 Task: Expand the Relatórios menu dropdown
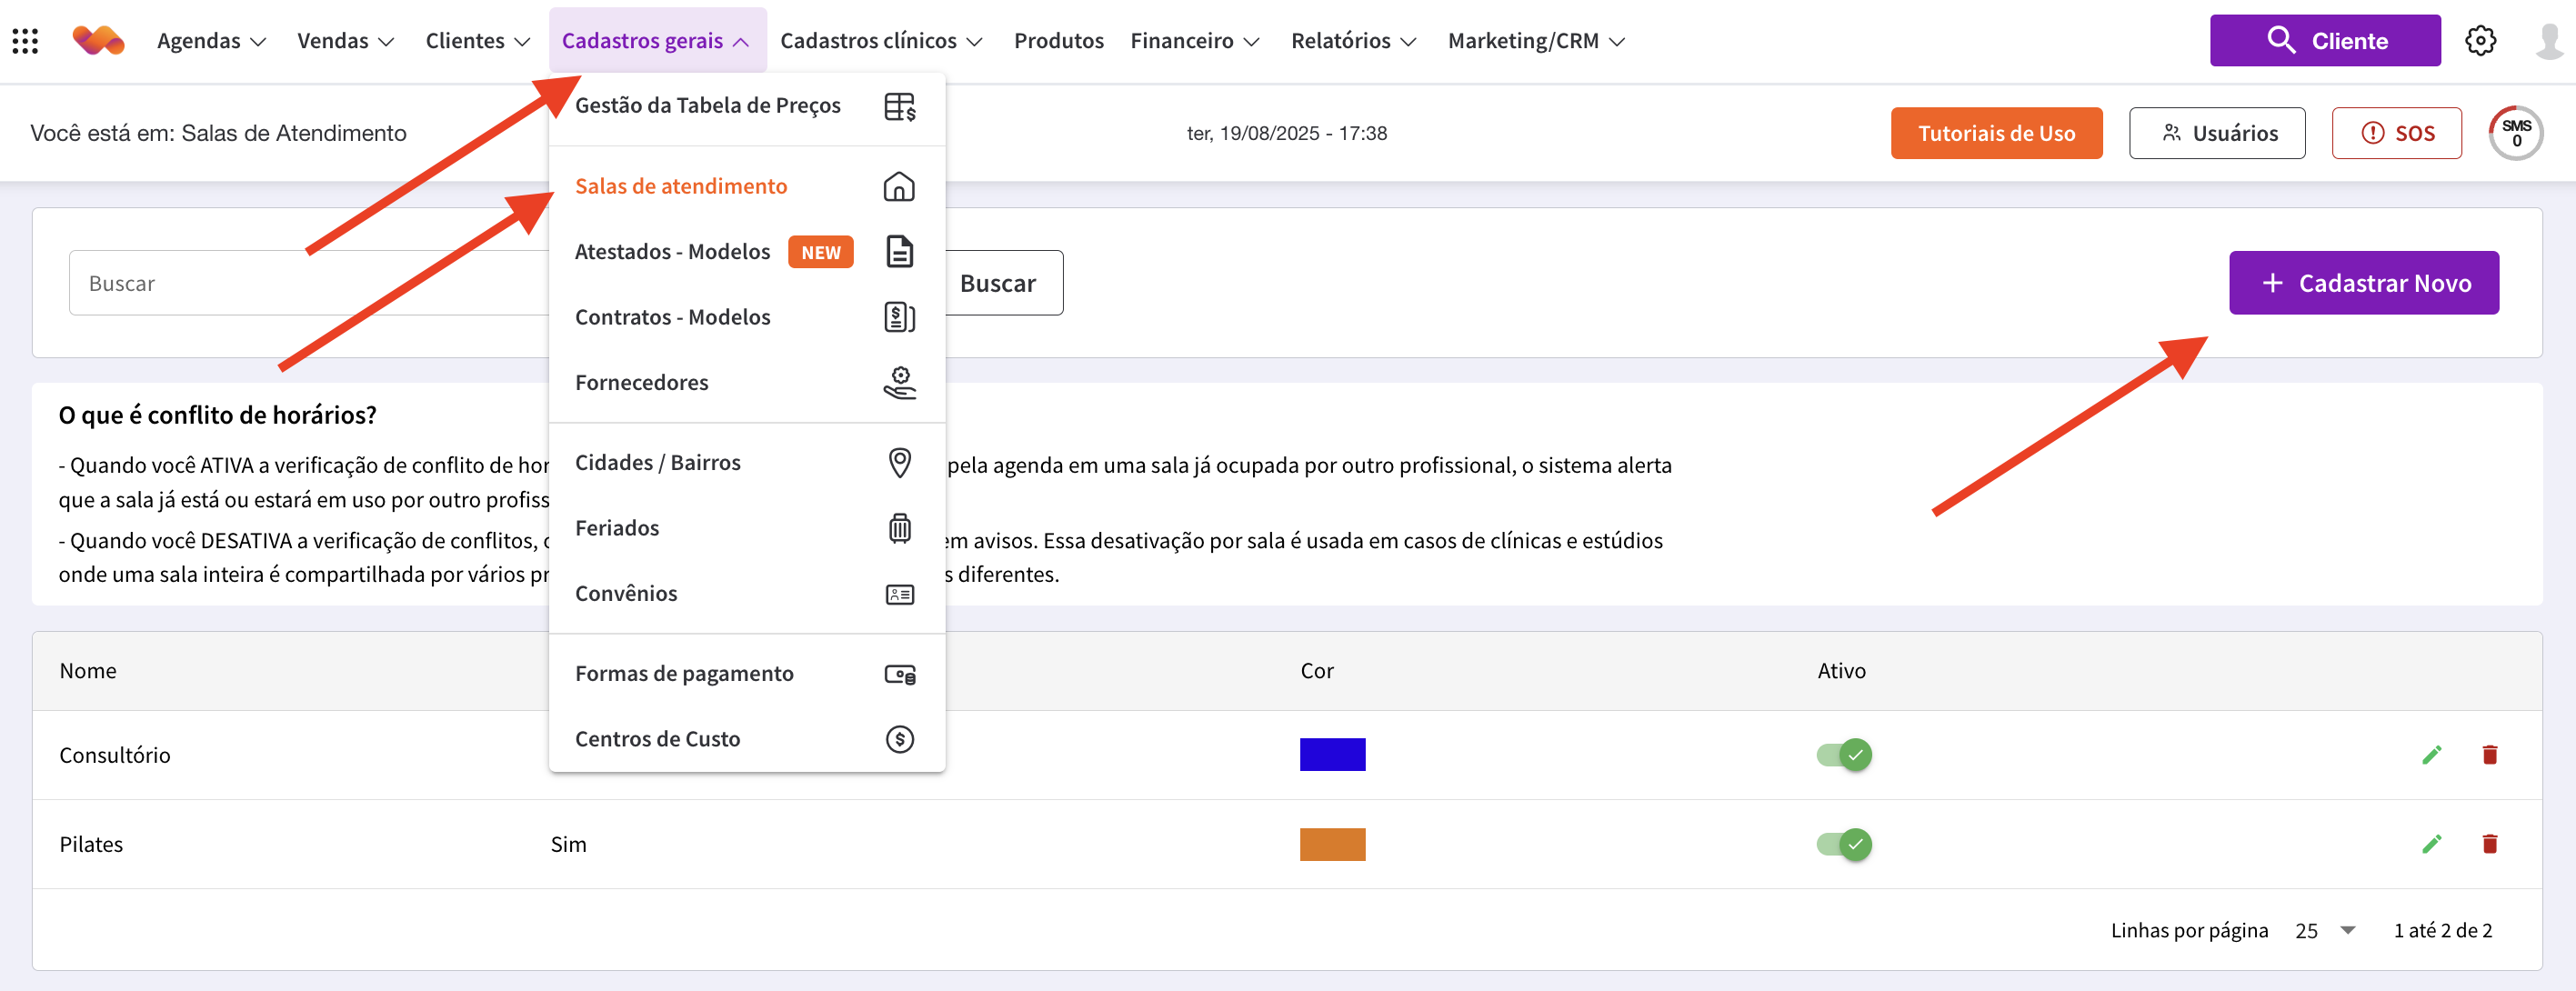pos(1352,41)
